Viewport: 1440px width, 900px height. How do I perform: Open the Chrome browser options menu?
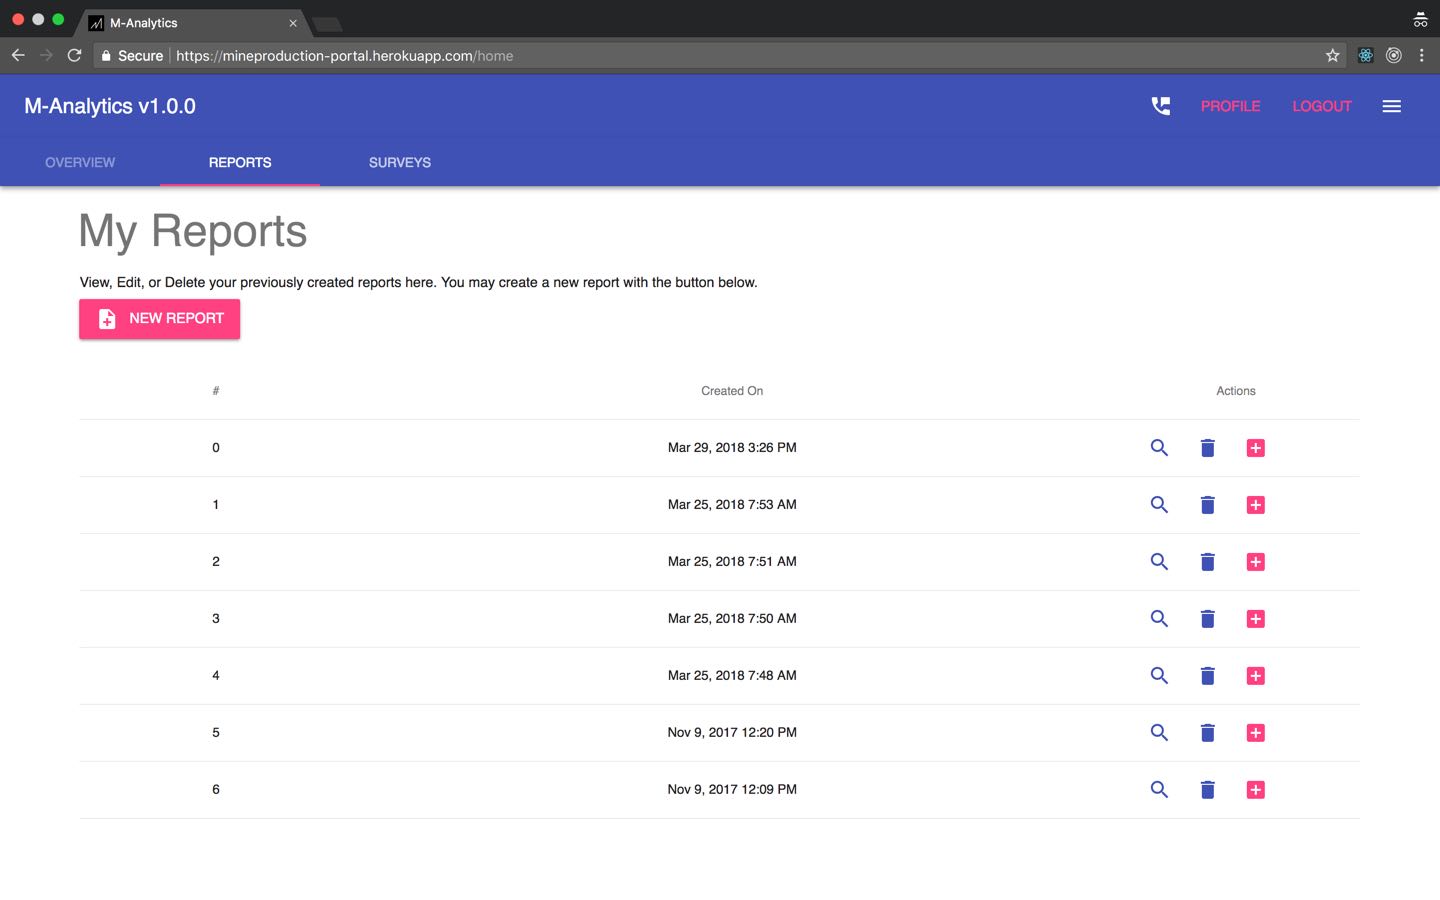pos(1422,55)
